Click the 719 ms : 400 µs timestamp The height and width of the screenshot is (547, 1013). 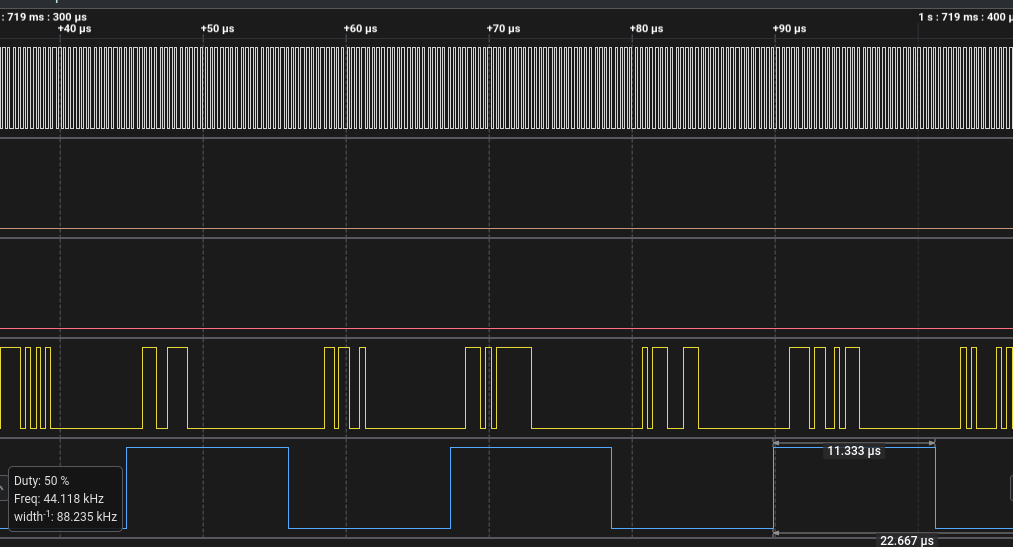coord(964,17)
